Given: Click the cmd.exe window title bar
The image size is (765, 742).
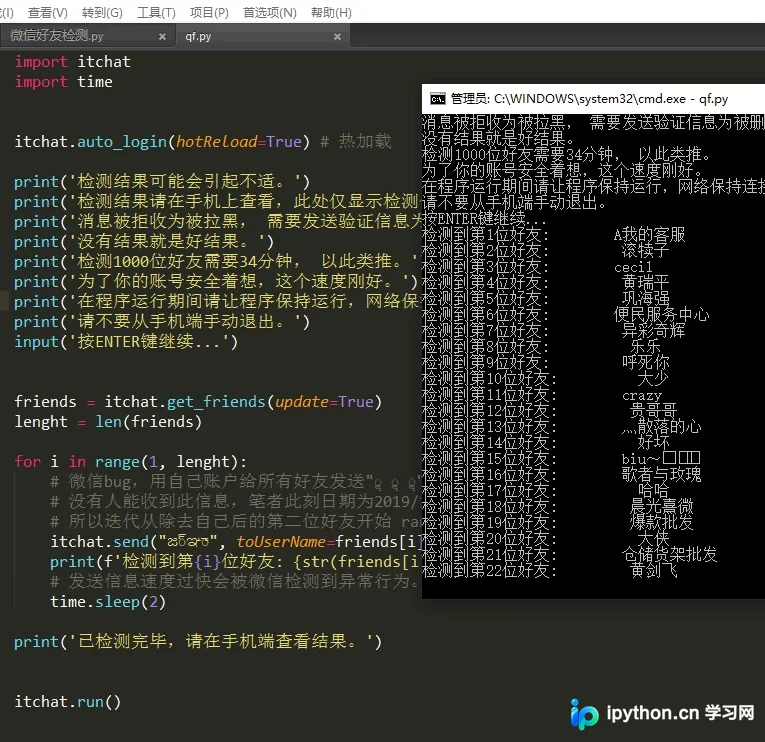Looking at the screenshot, I should 593,99.
